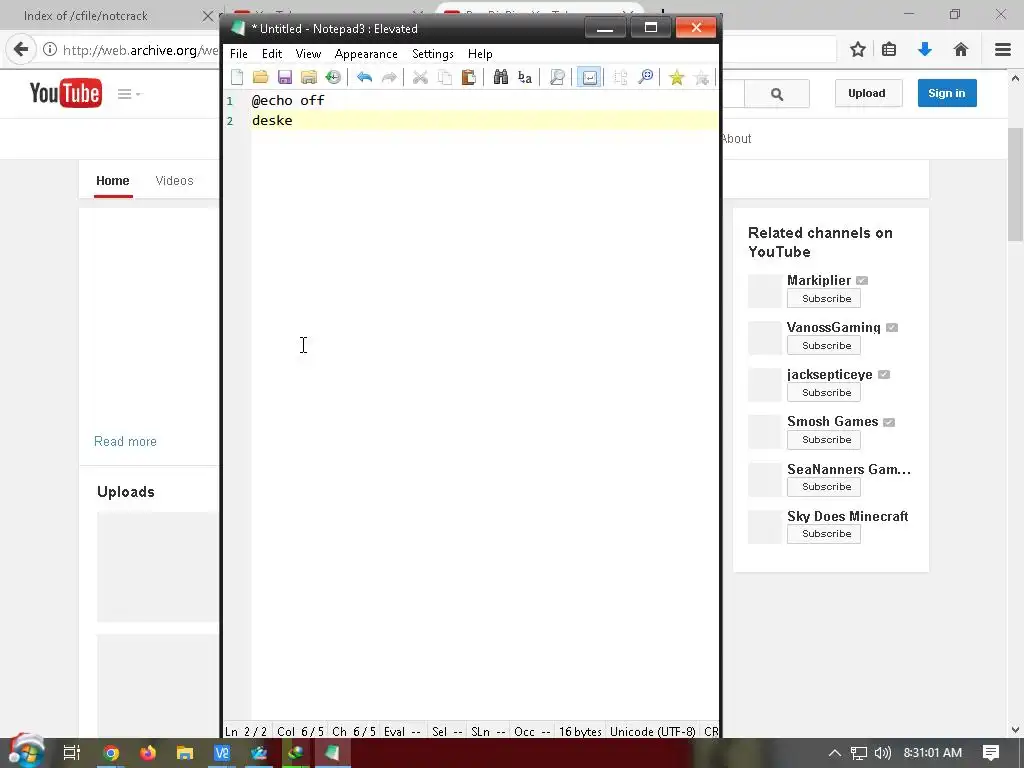Image resolution: width=1024 pixels, height=768 pixels.
Task: Subscribe to the Markiplier channel
Action: 824,298
